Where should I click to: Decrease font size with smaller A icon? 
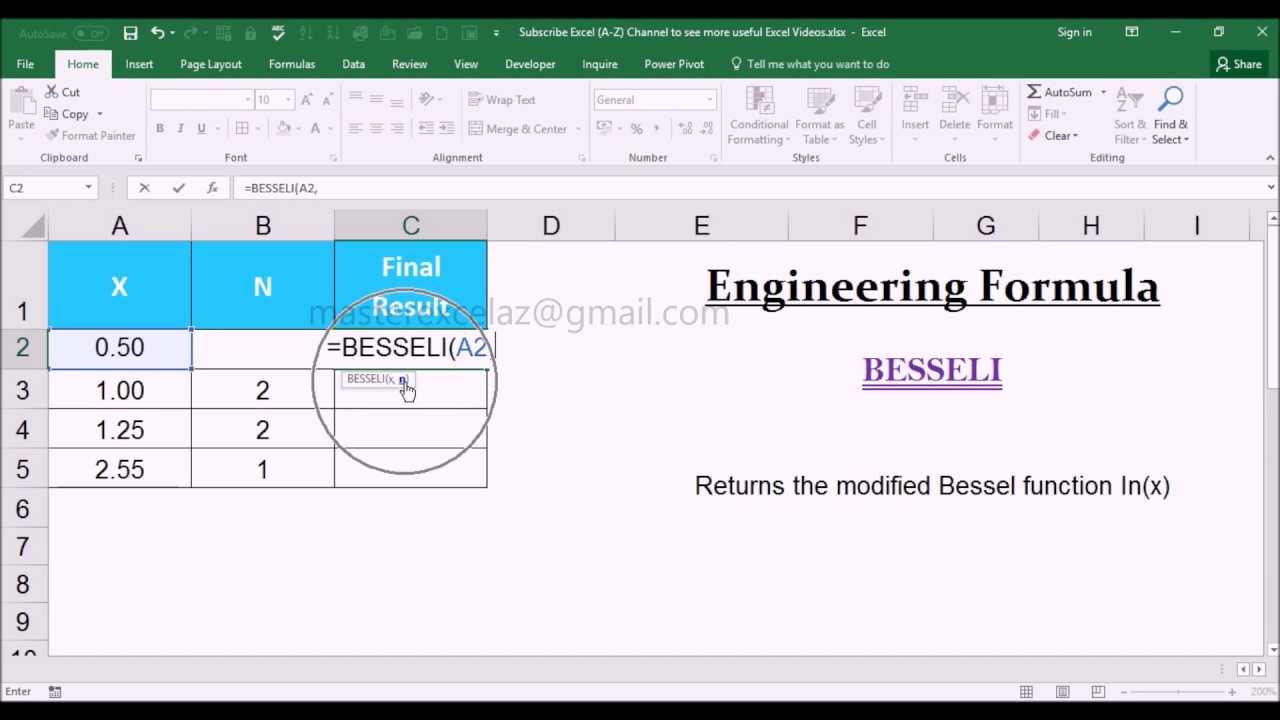pyautogui.click(x=328, y=100)
